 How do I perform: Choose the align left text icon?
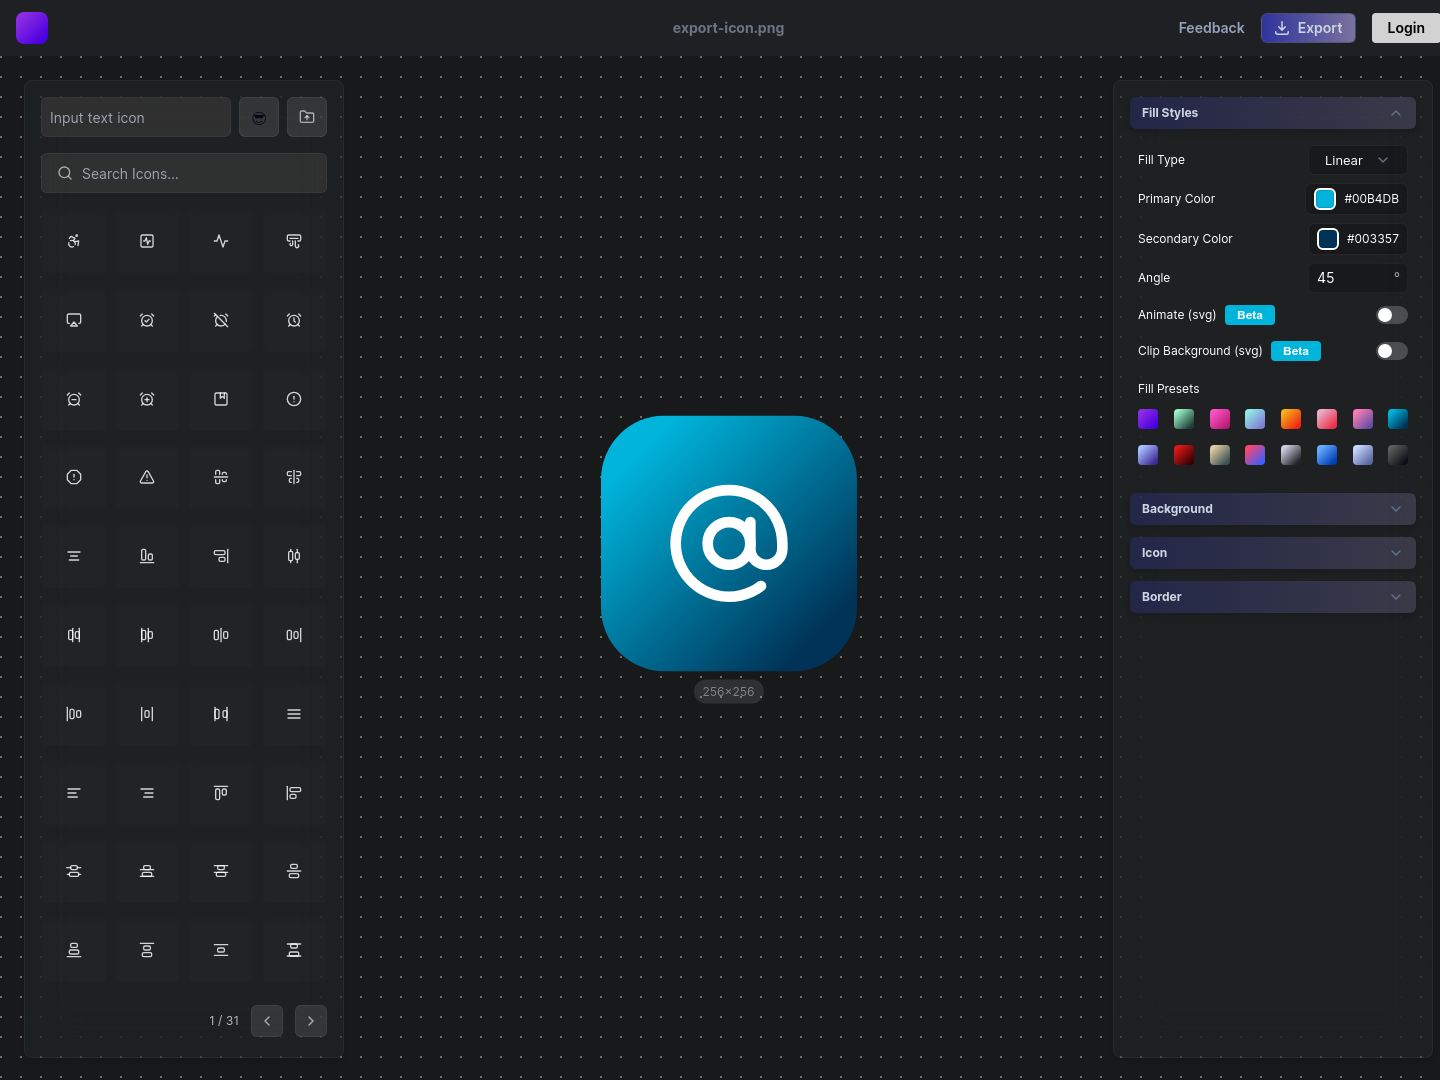coord(74,793)
